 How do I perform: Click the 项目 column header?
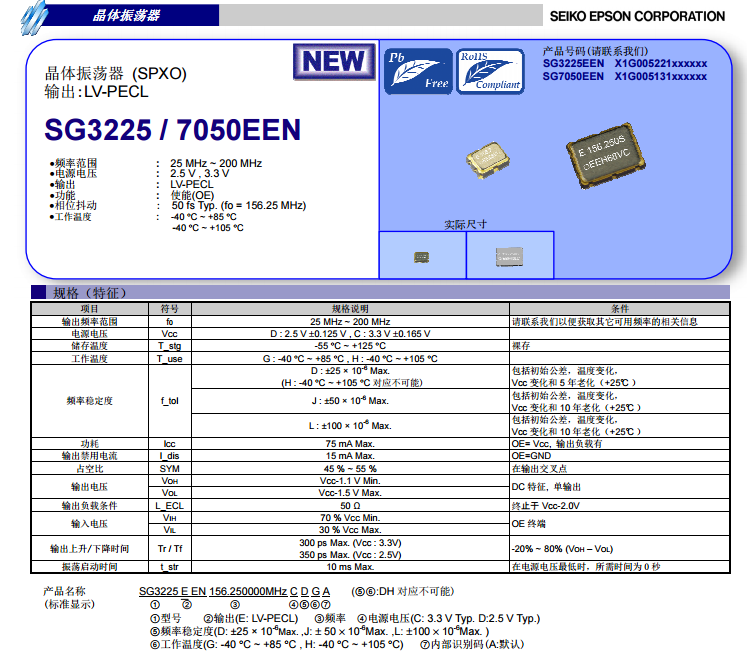90,309
